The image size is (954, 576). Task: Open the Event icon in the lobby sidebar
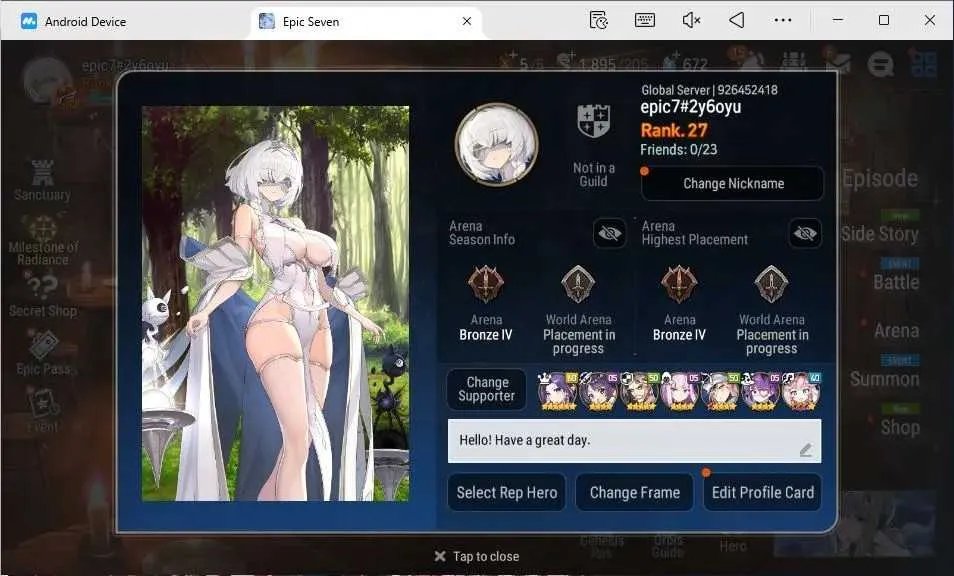click(x=43, y=411)
